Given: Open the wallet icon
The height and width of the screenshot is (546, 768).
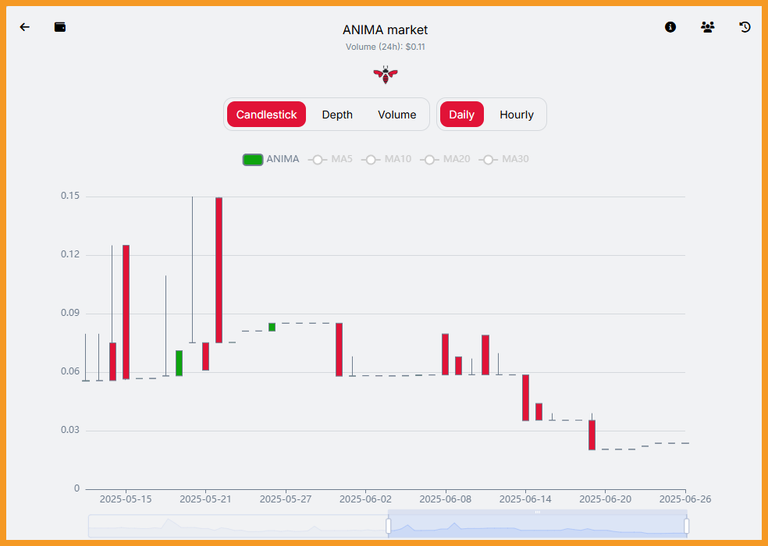Looking at the screenshot, I should point(60,27).
